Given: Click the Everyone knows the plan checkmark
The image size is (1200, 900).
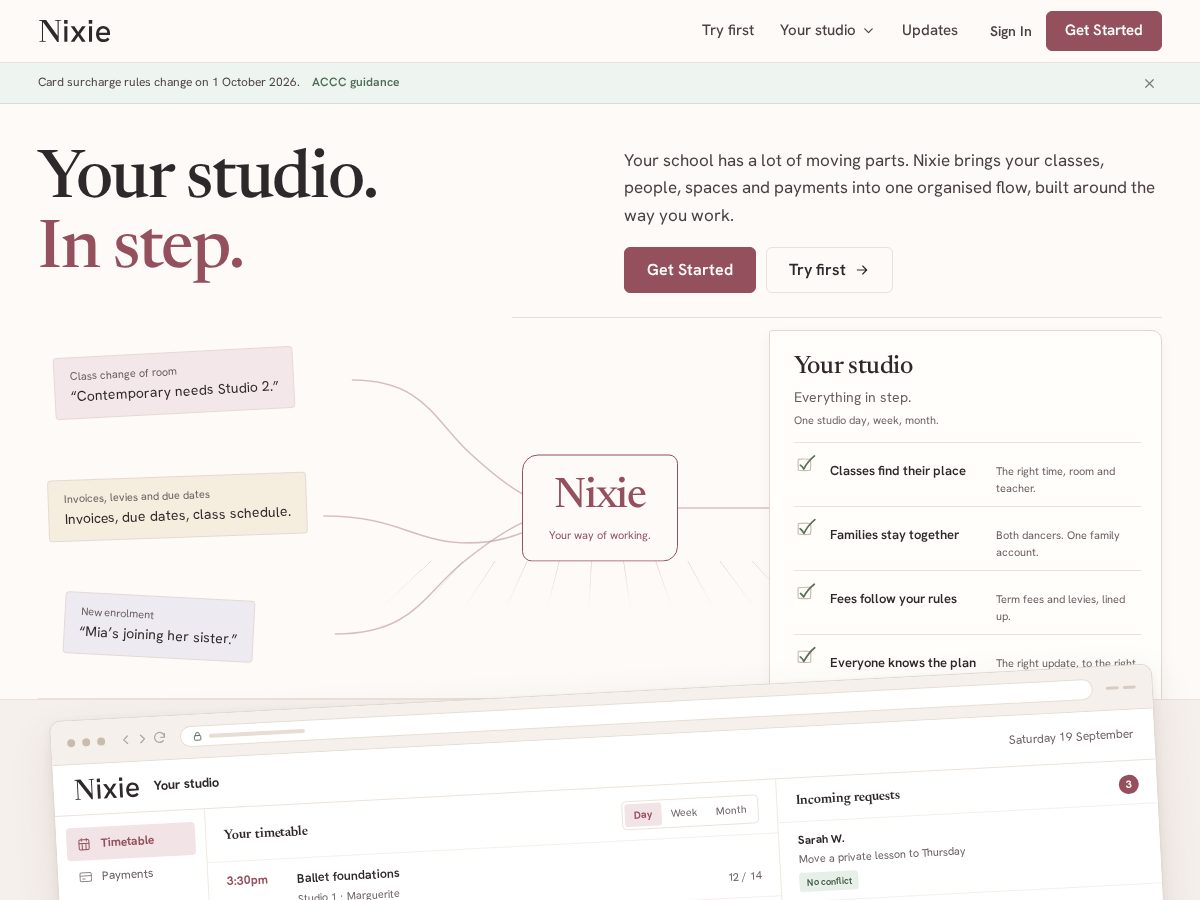Looking at the screenshot, I should tap(805, 656).
